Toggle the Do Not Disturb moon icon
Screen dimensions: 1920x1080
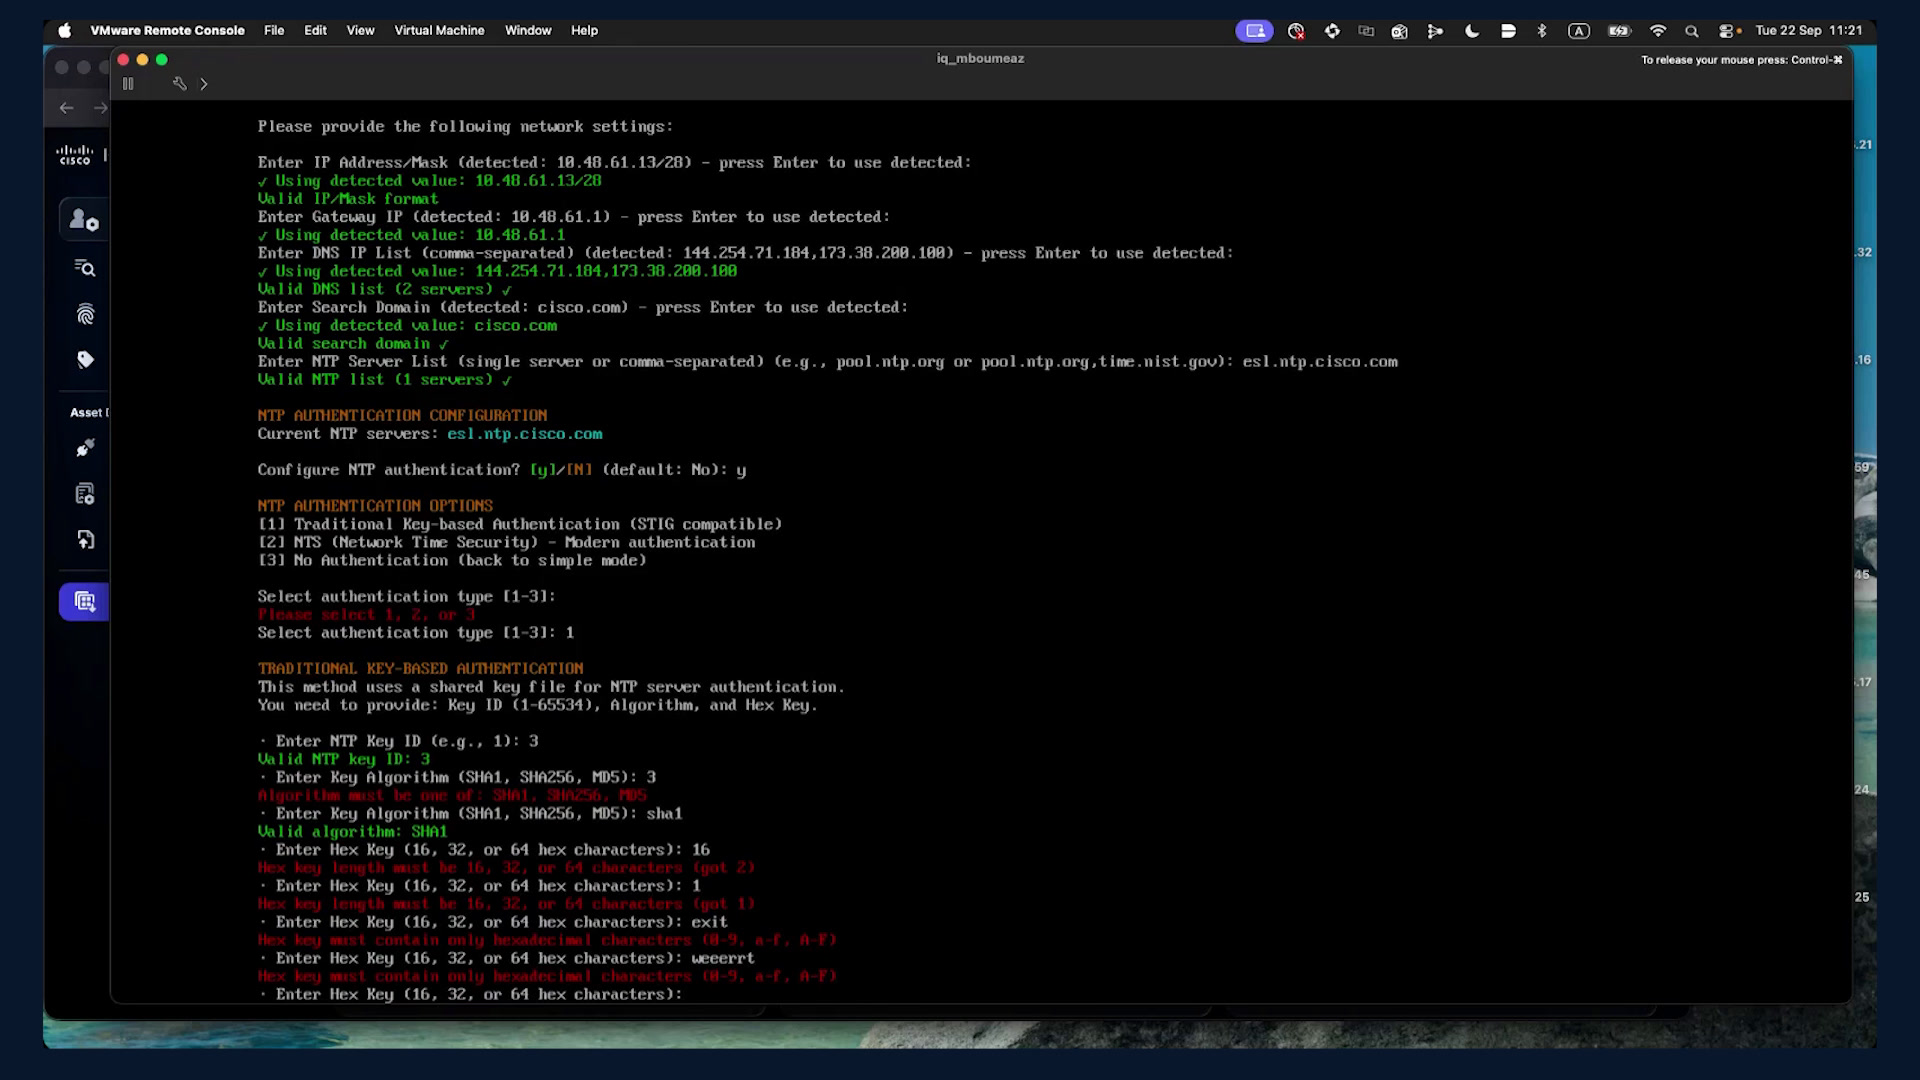[x=1472, y=31]
